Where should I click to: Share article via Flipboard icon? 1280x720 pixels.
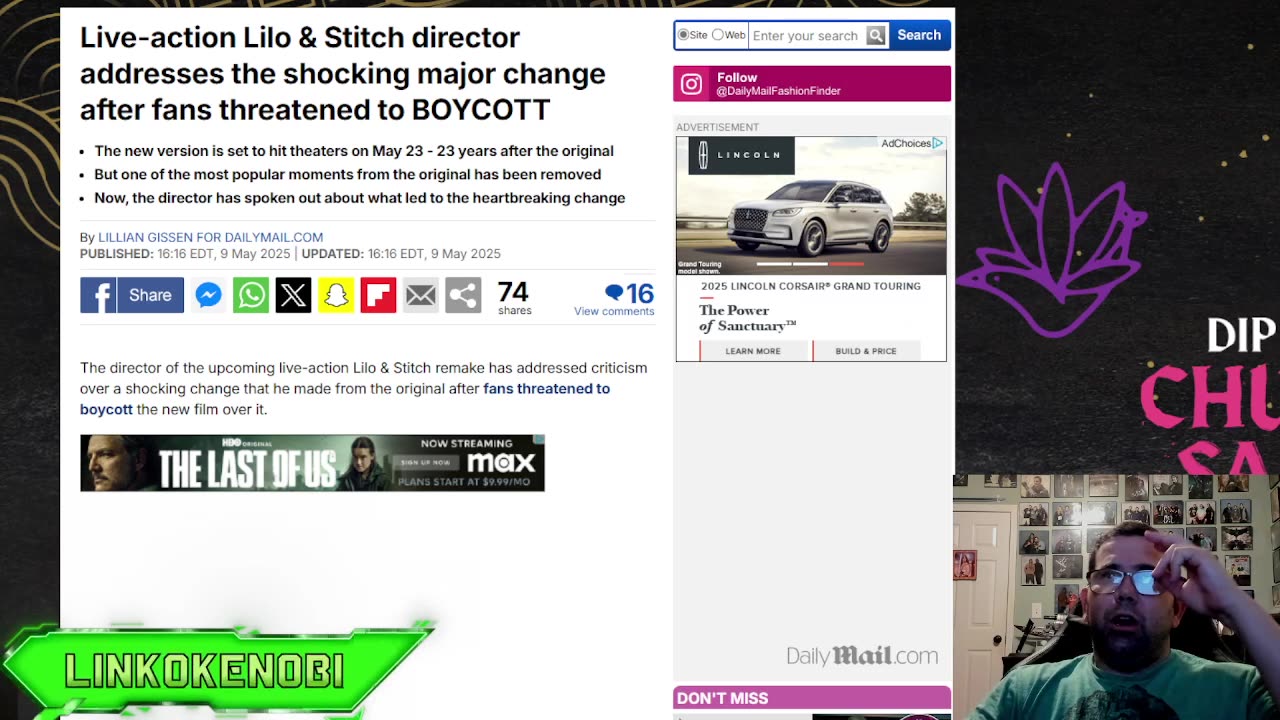click(x=378, y=295)
